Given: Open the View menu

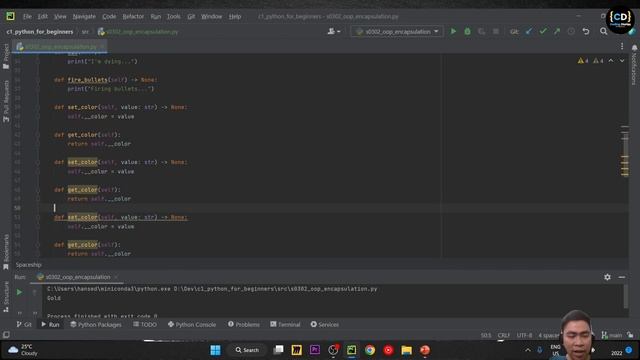Looking at the screenshot, I should [x=60, y=16].
